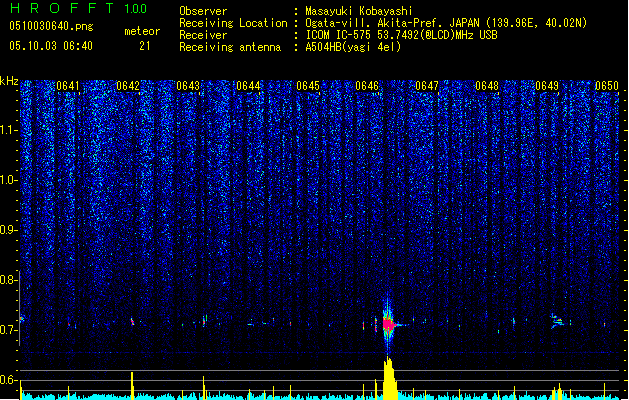Click the 0650 time marker
This screenshot has width=629, height=400.
(x=607, y=86)
